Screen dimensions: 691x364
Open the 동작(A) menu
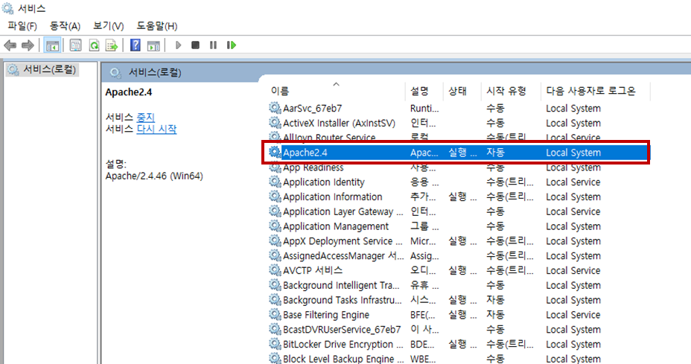(x=65, y=26)
